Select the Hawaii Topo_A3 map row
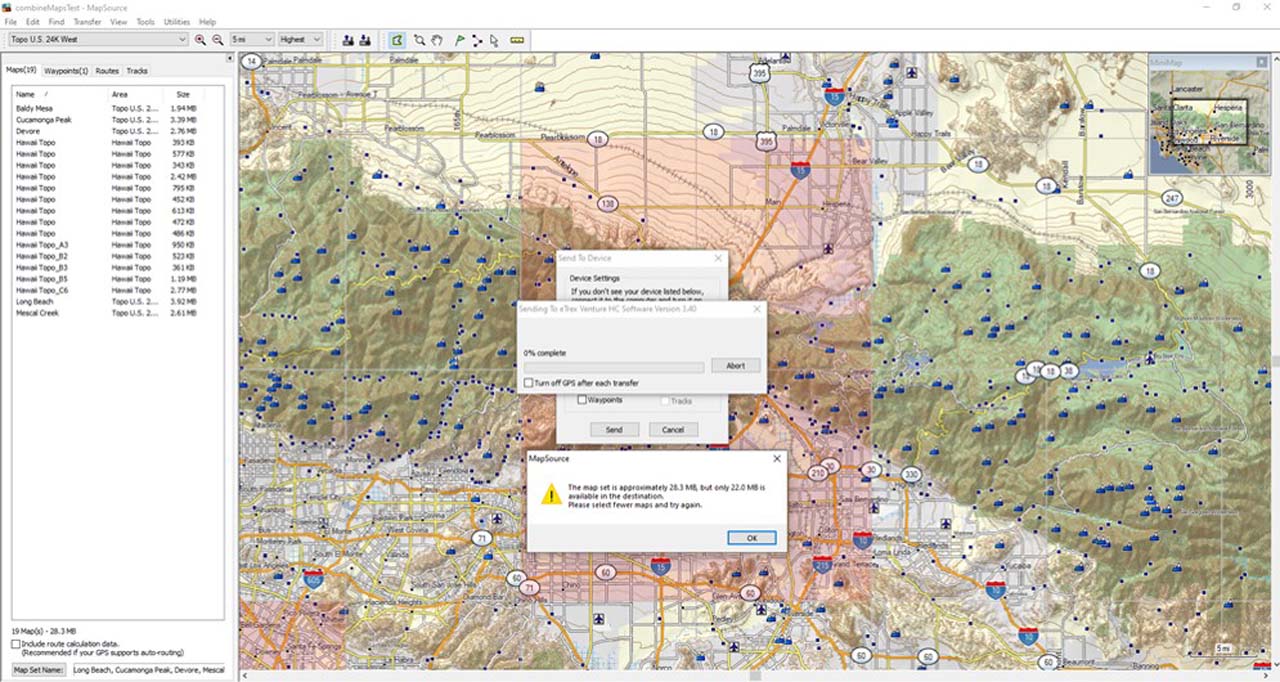Viewport: 1280px width, 682px height. coord(105,245)
